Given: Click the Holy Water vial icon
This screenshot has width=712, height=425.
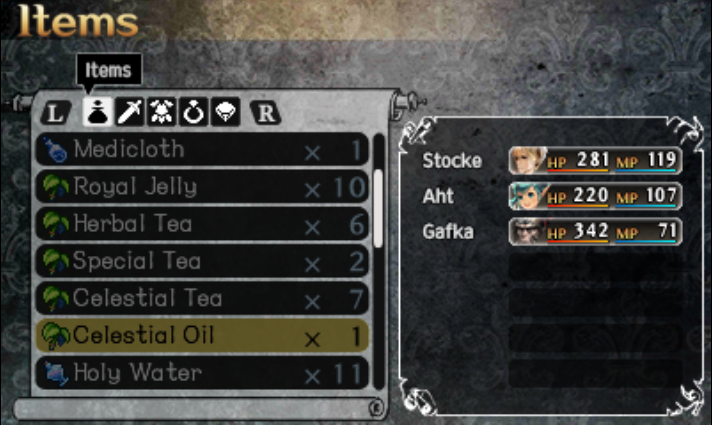Looking at the screenshot, I should point(55,373).
